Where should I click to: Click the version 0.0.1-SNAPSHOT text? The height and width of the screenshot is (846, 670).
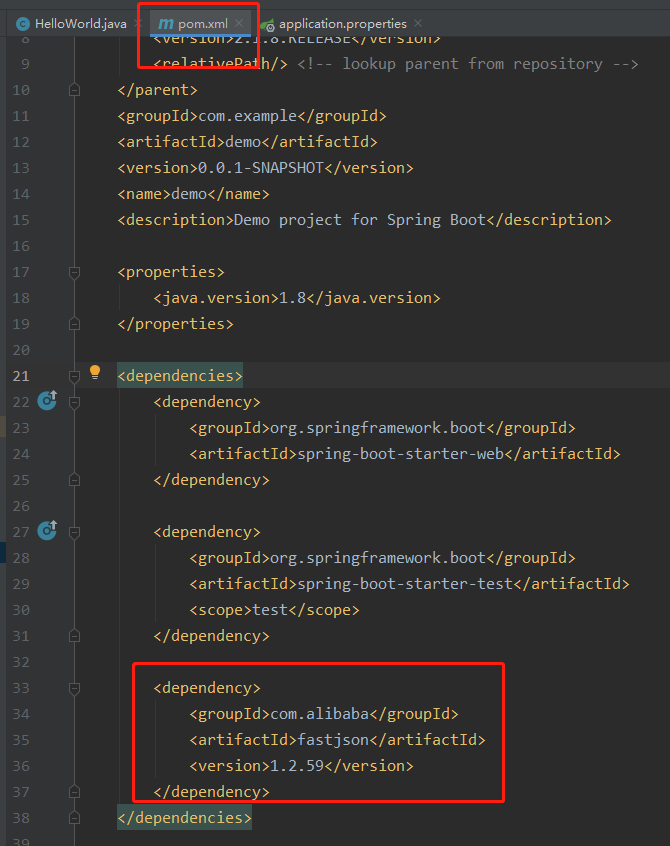[x=261, y=168]
